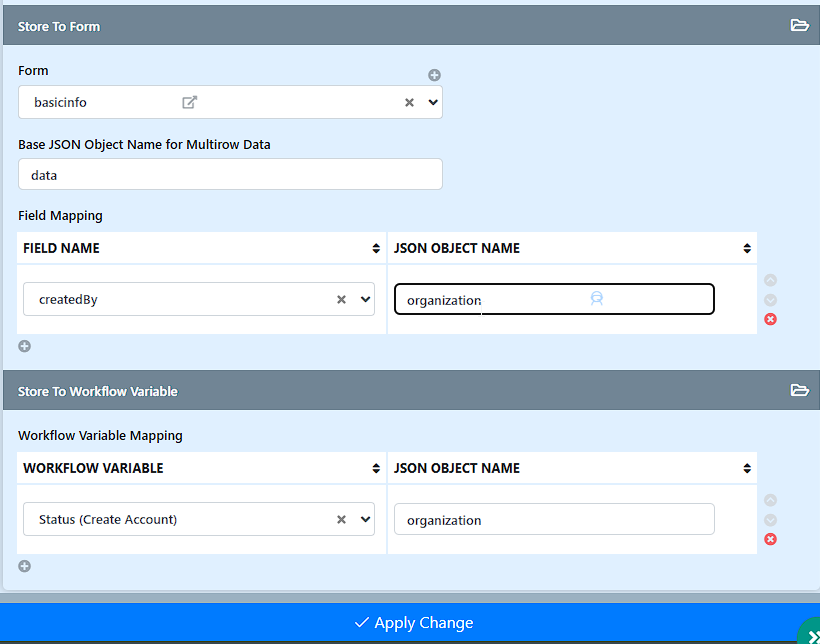
Task: Delete the Status workflow variable row
Action: pos(770,539)
